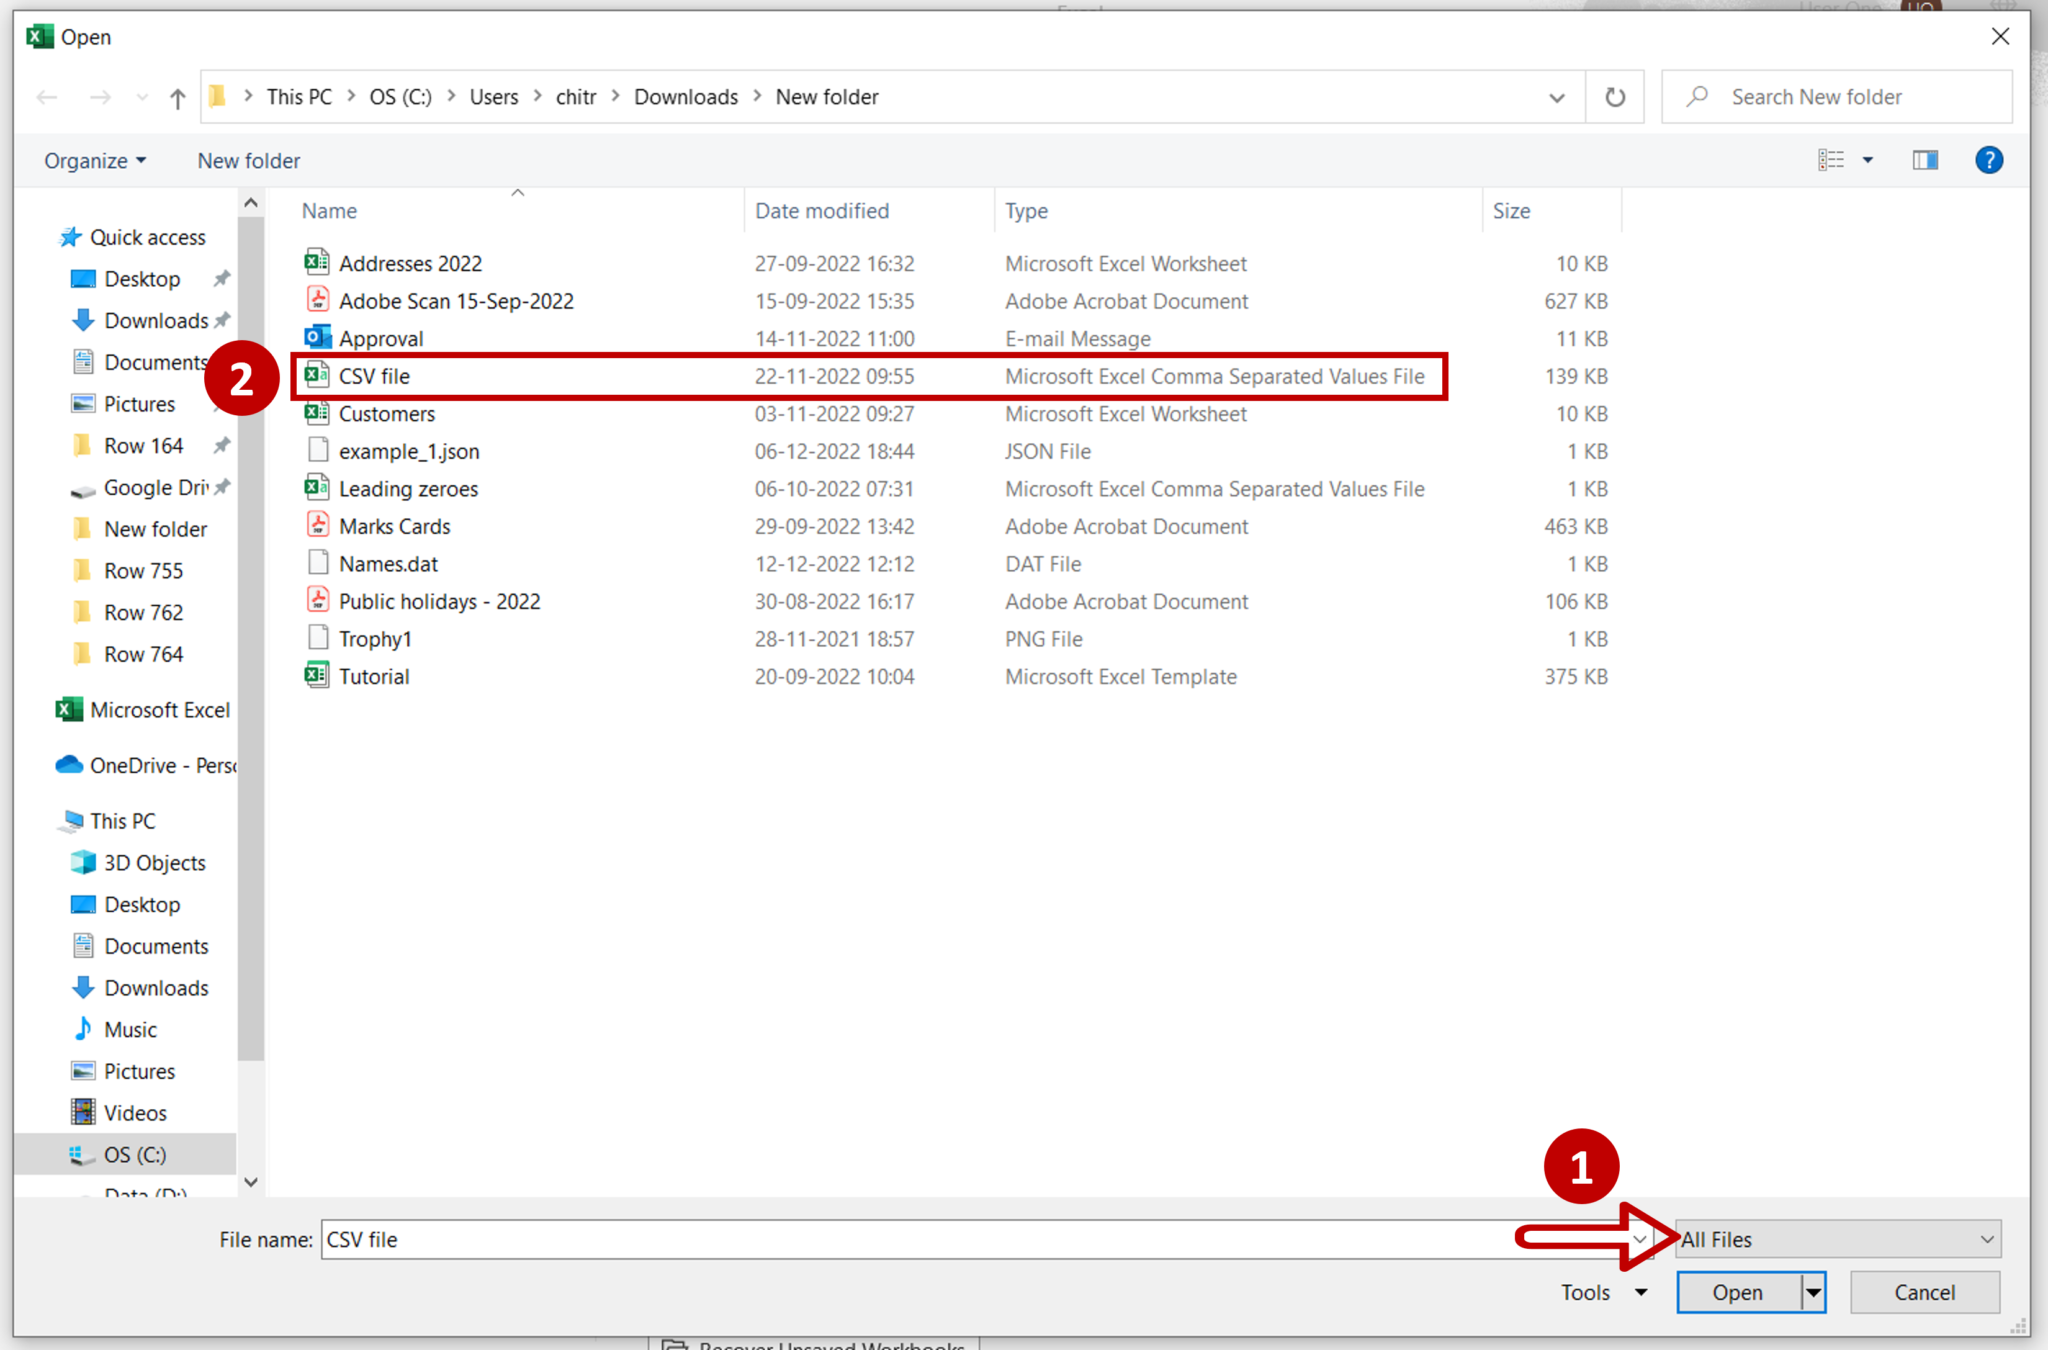Screen dimensions: 2048x1350
Task: Navigate up one folder level
Action: click(177, 96)
